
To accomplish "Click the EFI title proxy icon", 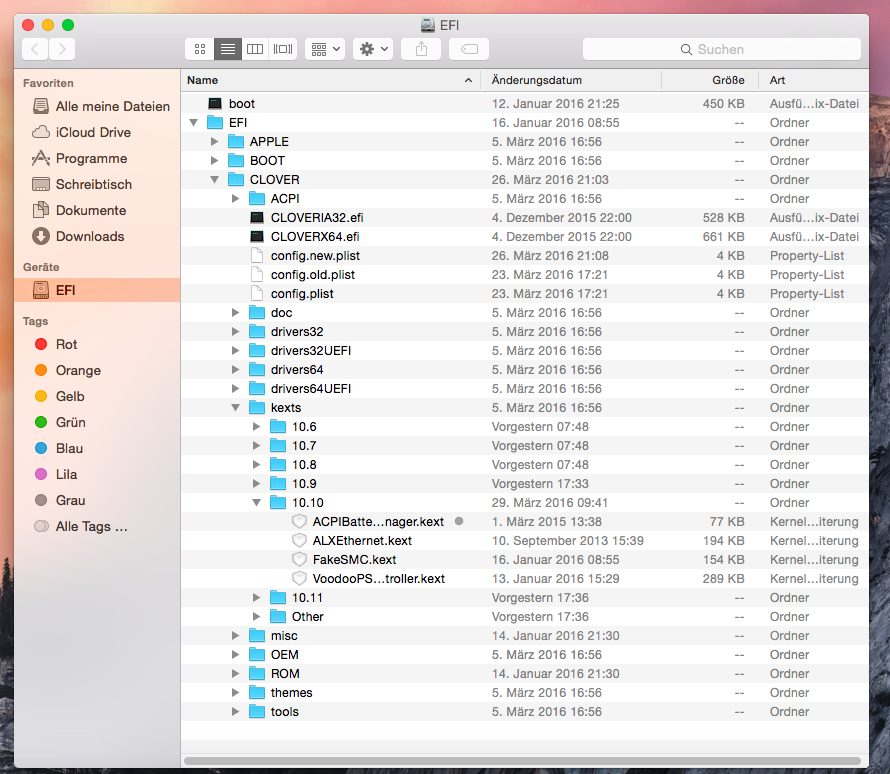I will coord(427,25).
